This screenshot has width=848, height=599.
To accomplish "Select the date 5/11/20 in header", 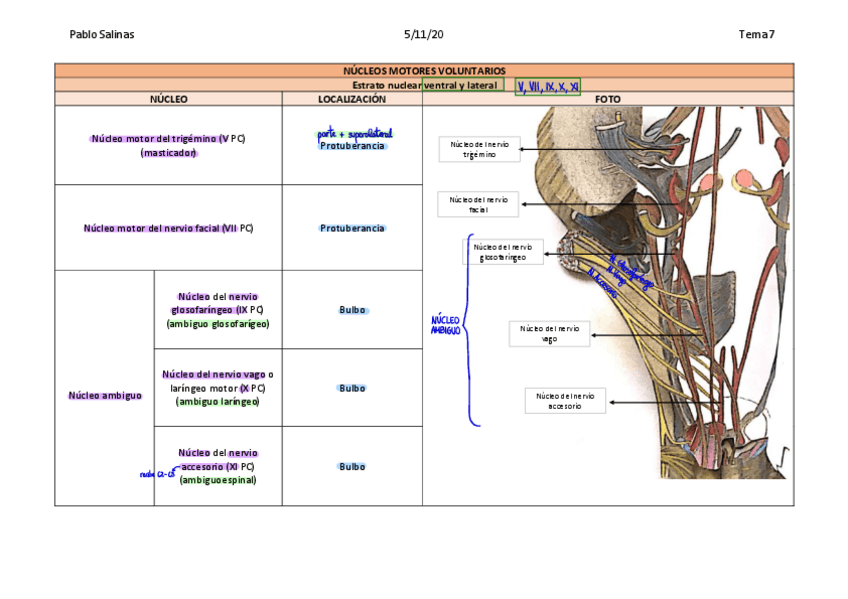I will pyautogui.click(x=423, y=34).
